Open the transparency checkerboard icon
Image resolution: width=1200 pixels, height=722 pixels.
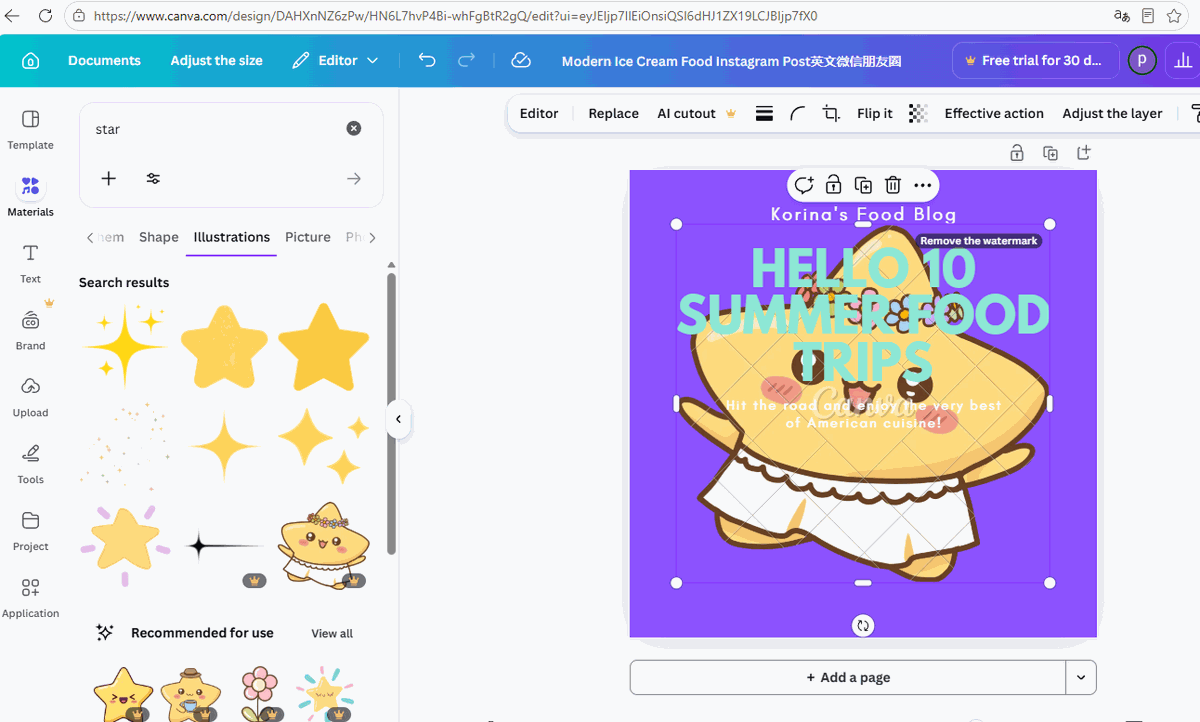918,113
